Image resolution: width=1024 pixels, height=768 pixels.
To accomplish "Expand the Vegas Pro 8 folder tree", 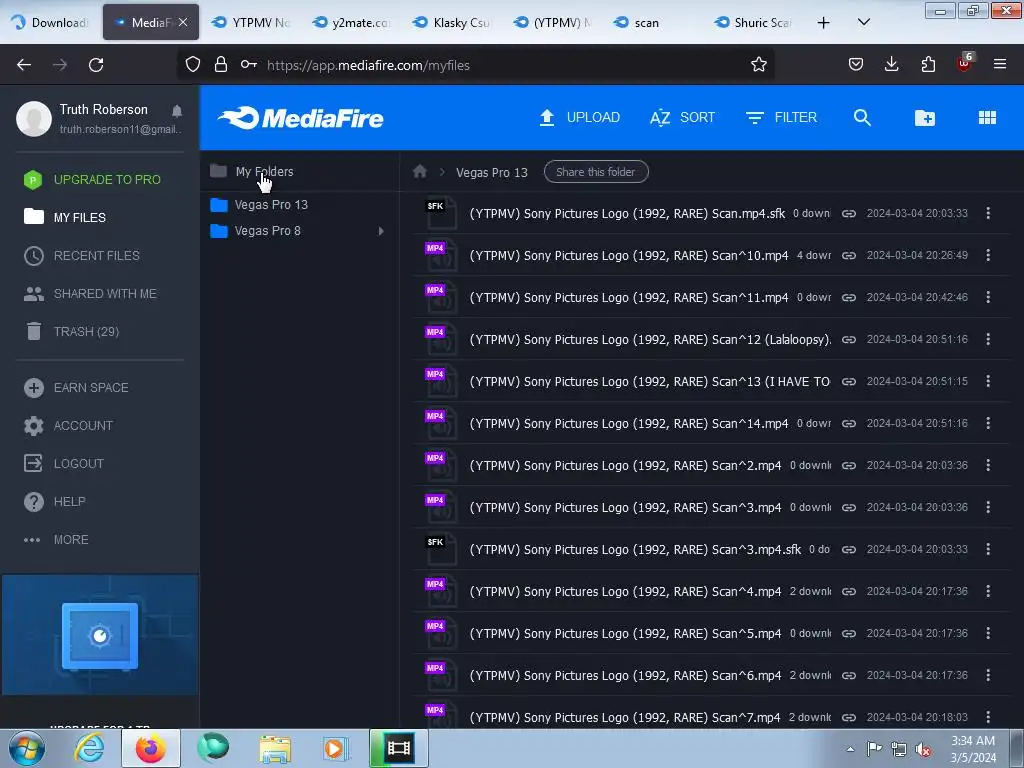I will click(381, 231).
